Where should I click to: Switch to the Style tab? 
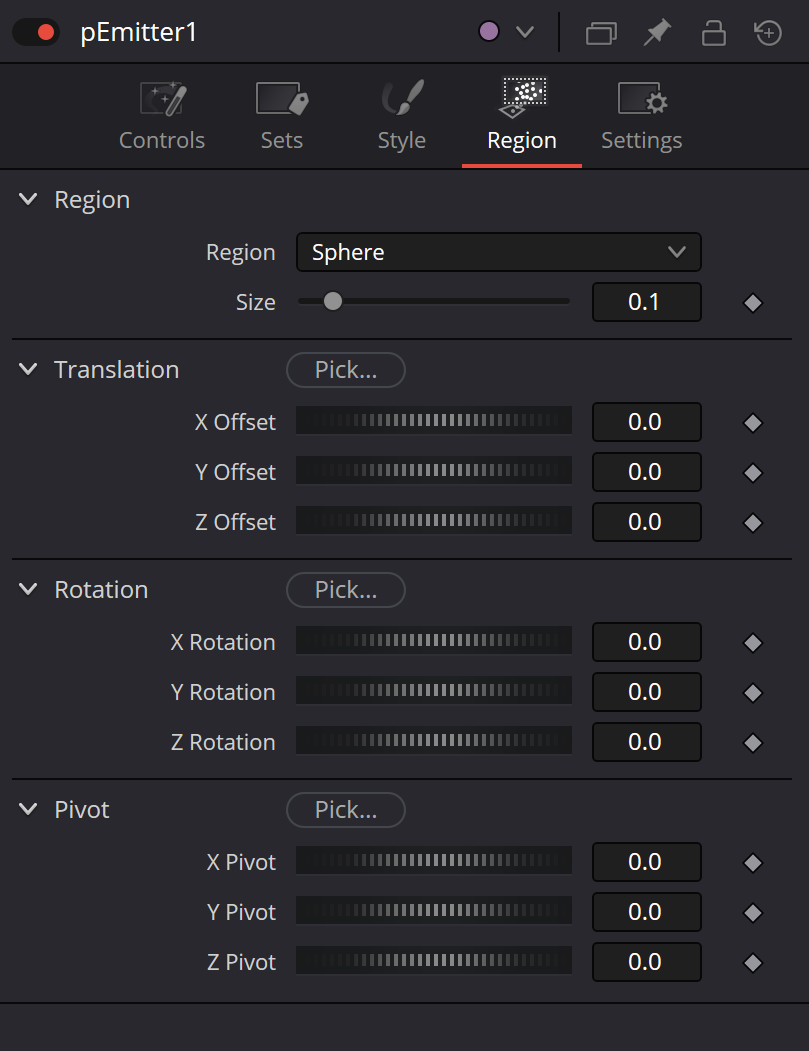tap(401, 117)
